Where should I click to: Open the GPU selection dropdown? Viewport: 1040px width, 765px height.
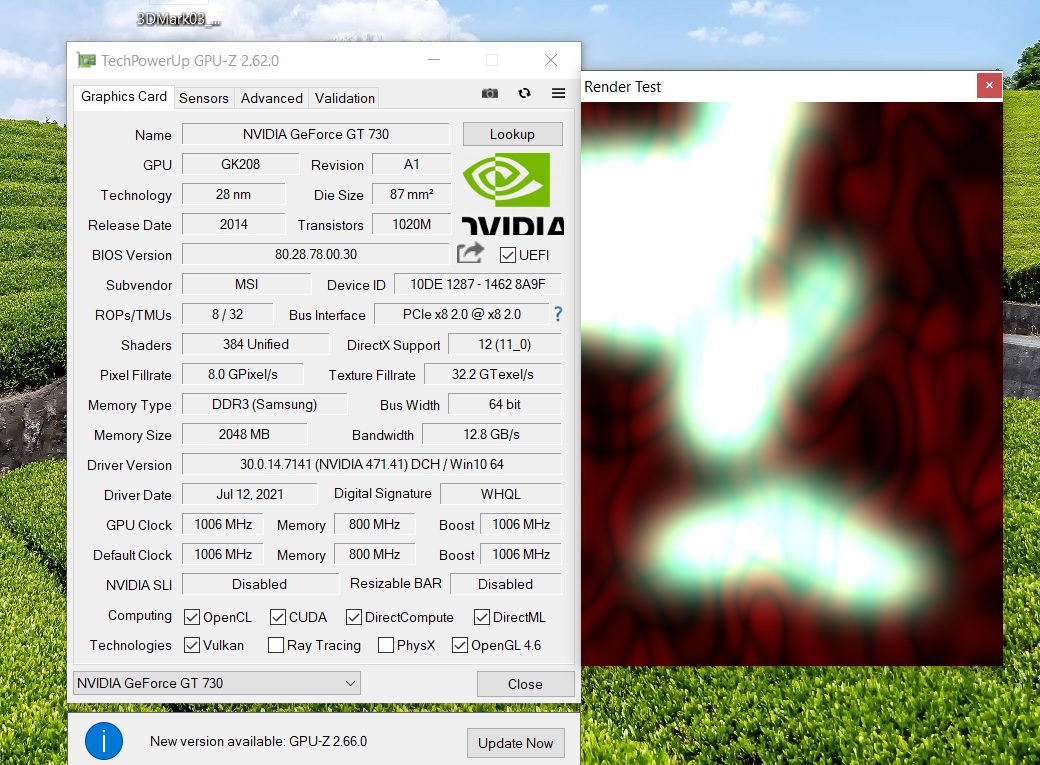click(x=216, y=683)
